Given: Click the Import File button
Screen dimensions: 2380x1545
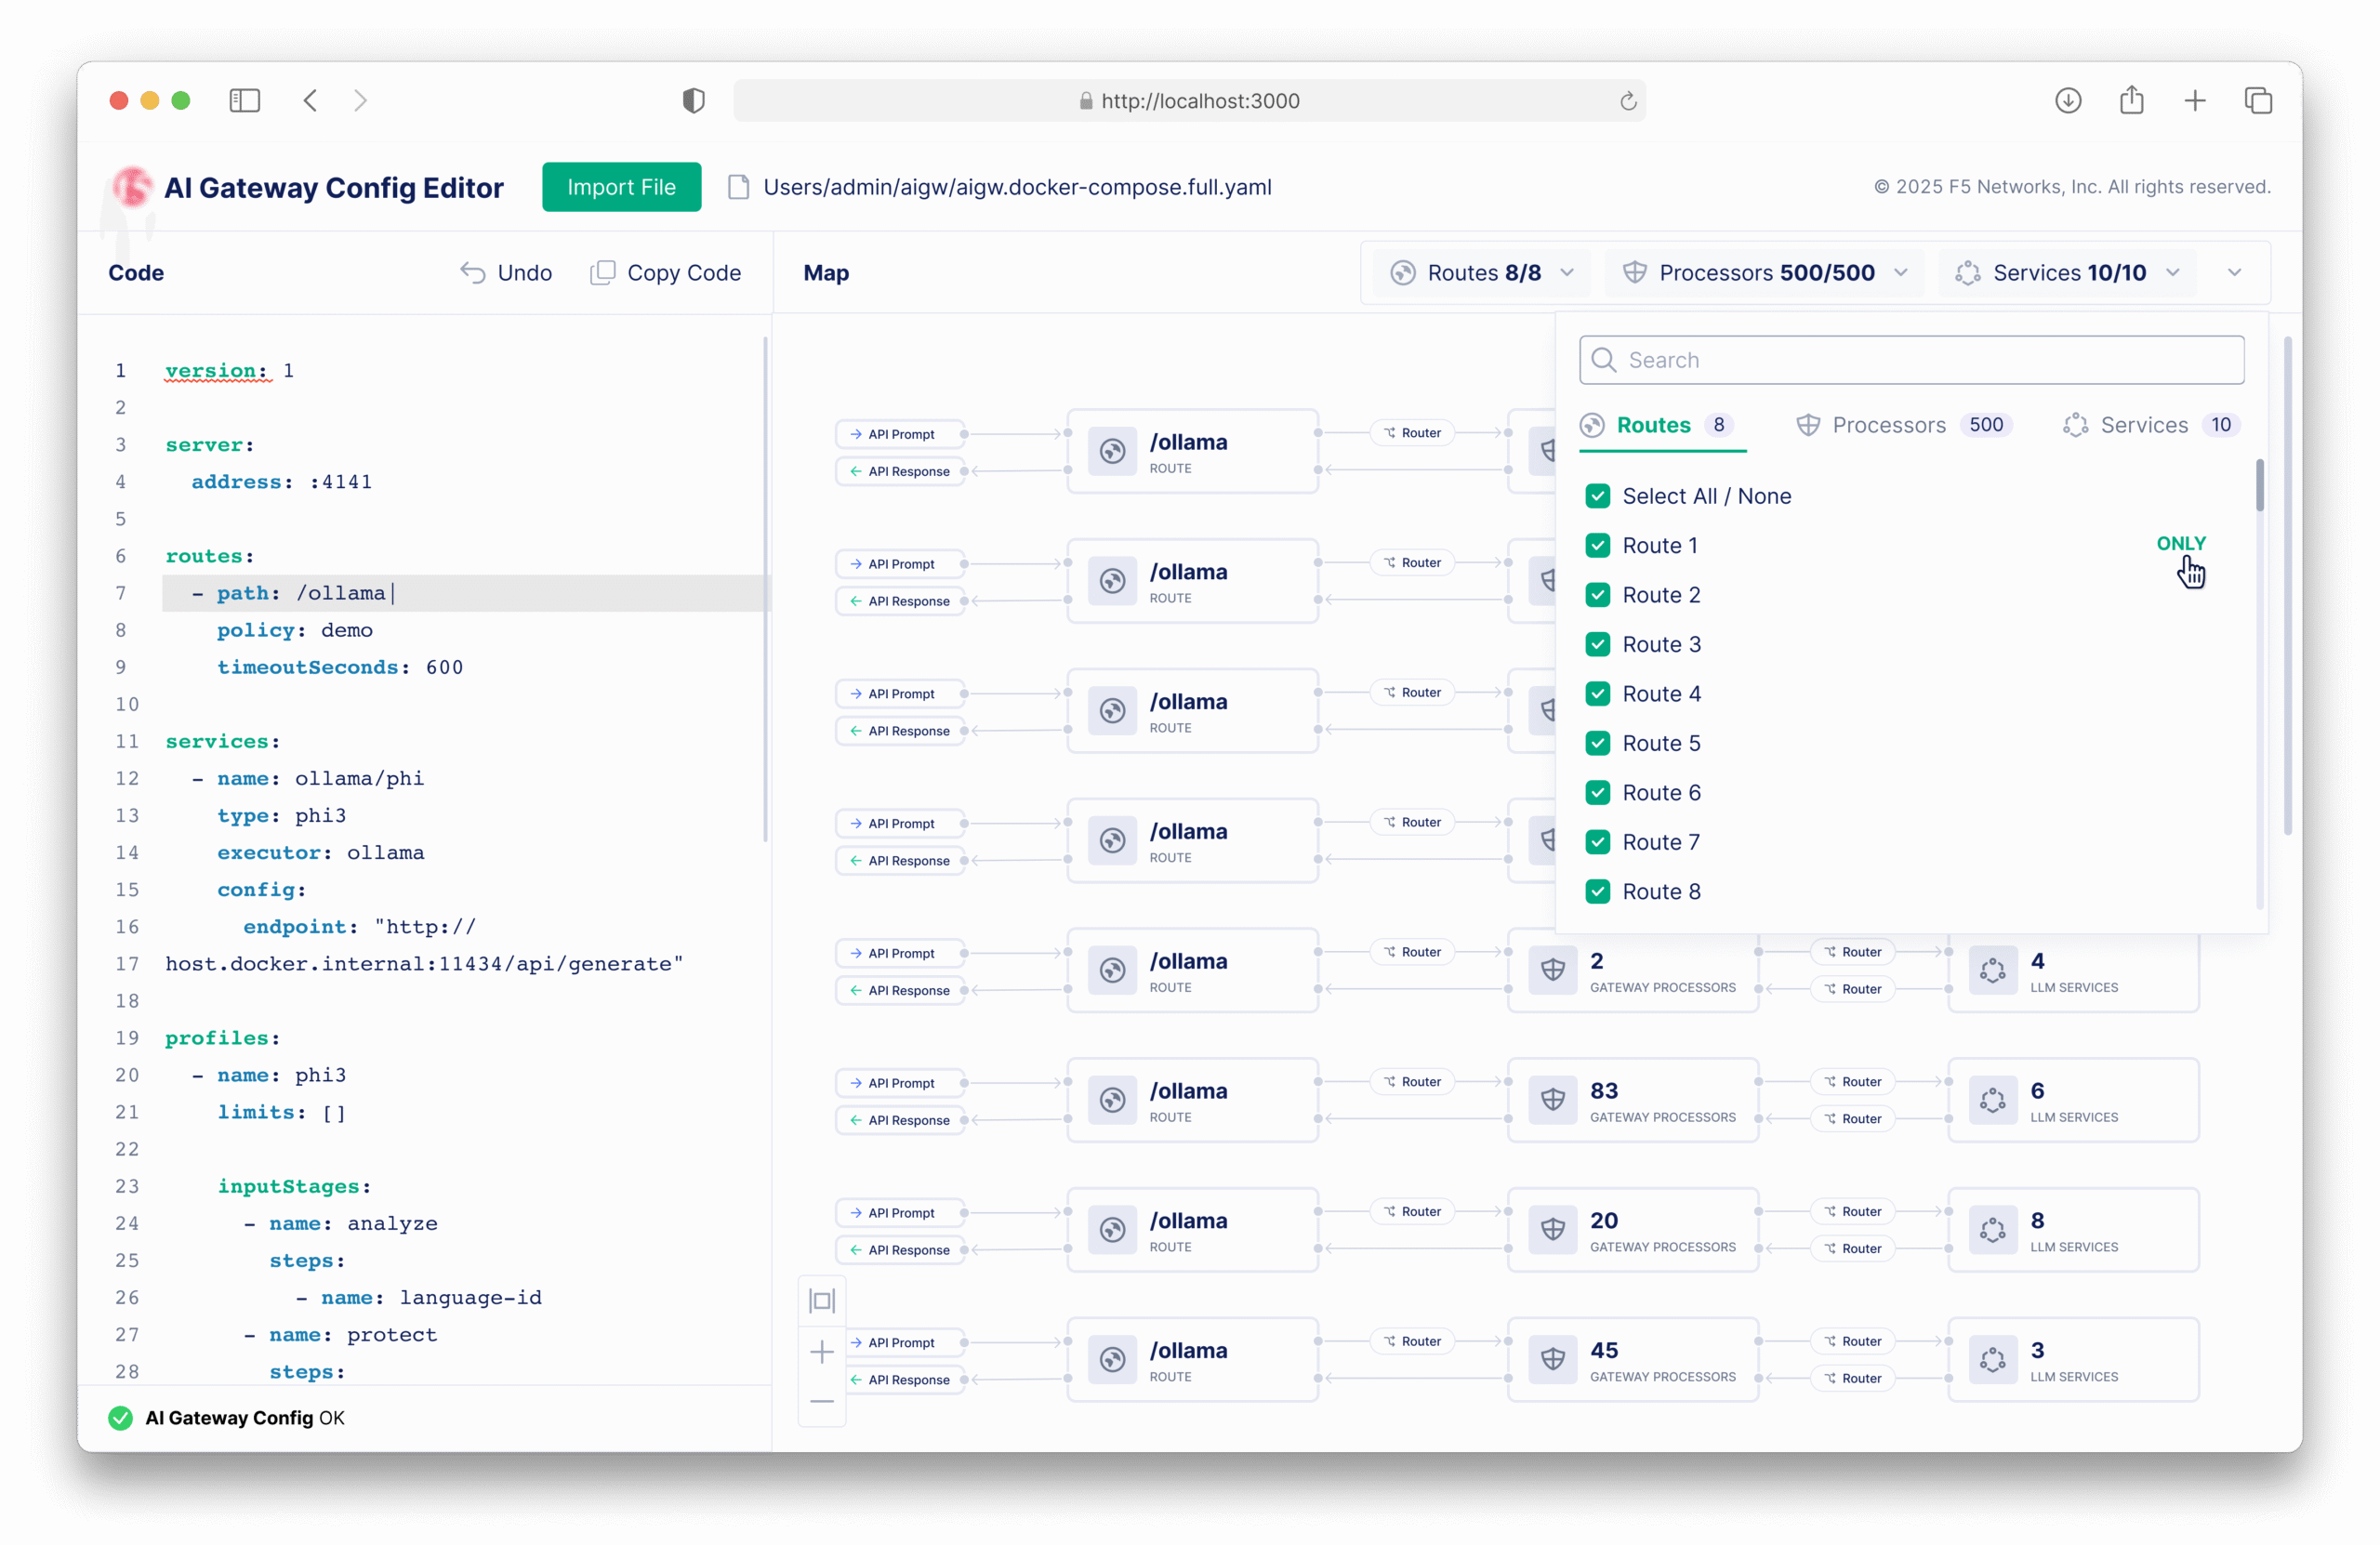Looking at the screenshot, I should coord(621,186).
